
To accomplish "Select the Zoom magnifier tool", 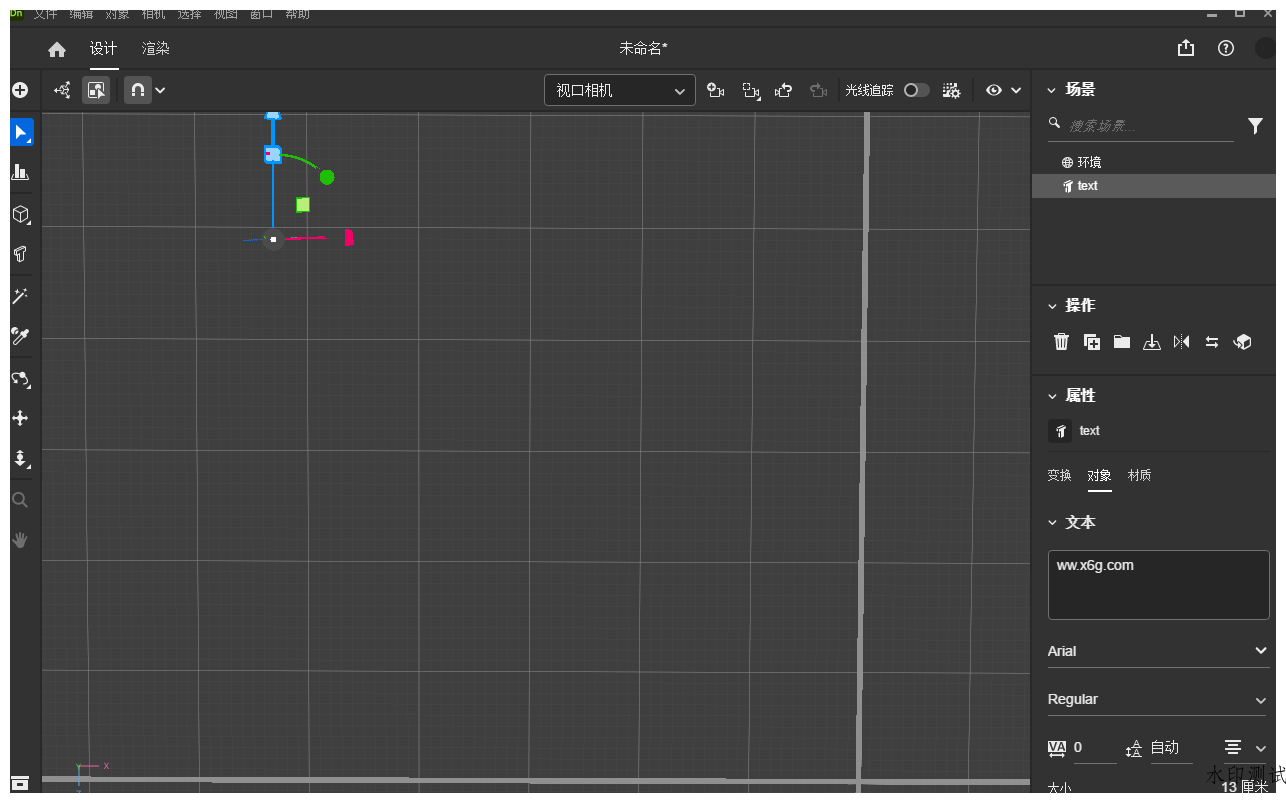I will tap(20, 500).
